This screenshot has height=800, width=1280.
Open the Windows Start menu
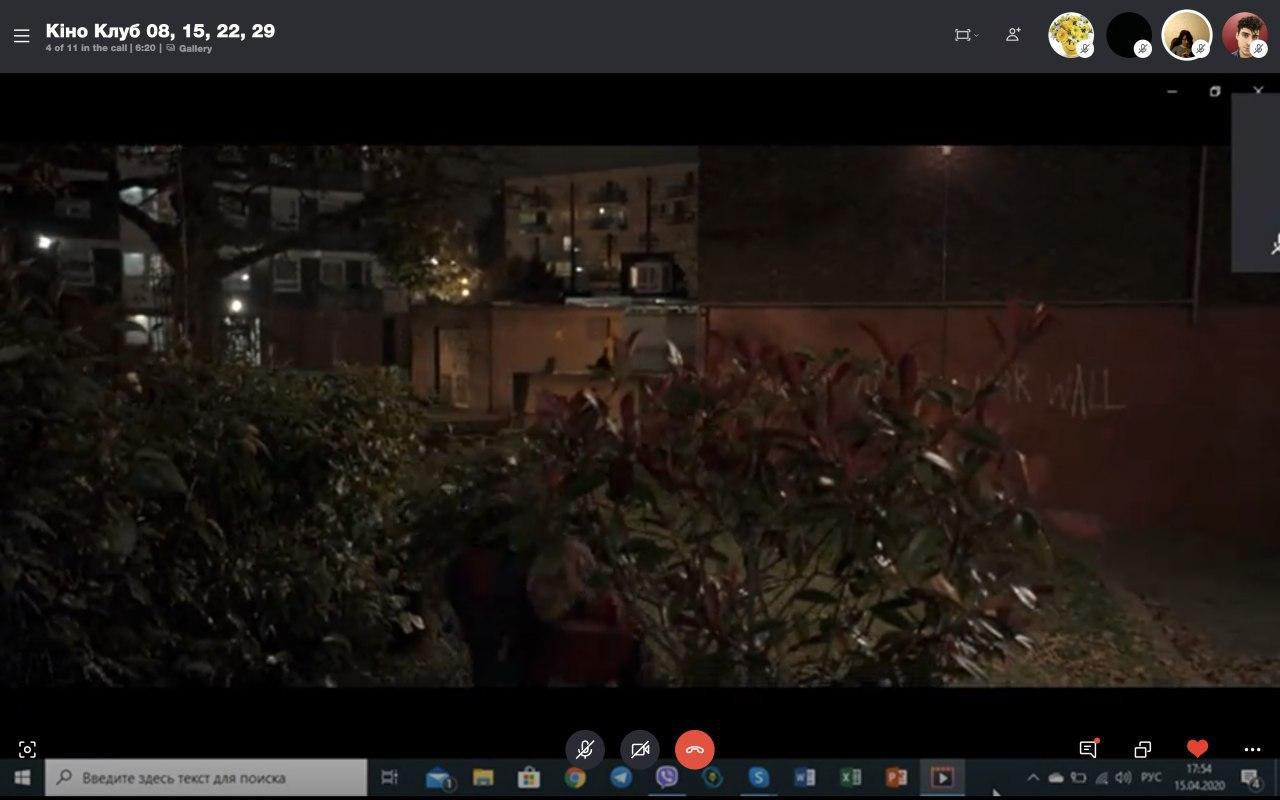coord(22,777)
